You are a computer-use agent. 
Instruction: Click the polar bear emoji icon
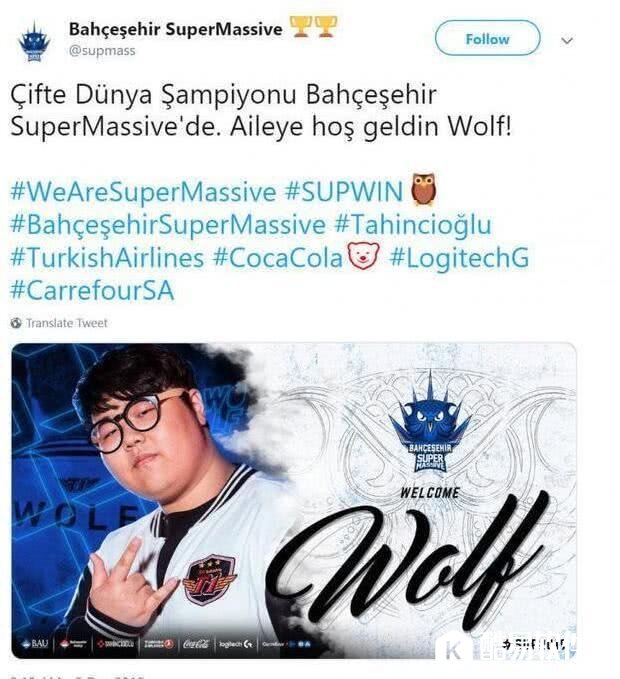[x=364, y=255]
